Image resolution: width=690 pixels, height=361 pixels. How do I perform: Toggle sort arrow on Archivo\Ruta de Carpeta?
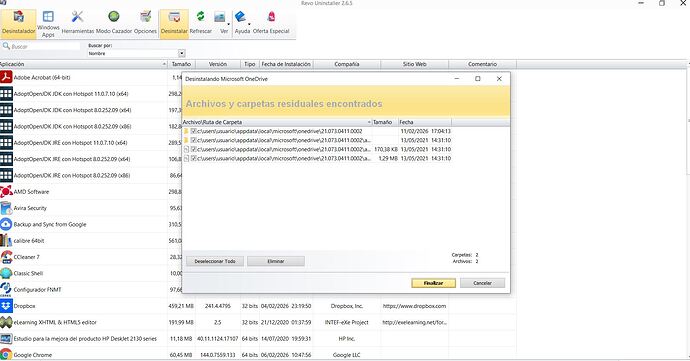[x=369, y=122]
